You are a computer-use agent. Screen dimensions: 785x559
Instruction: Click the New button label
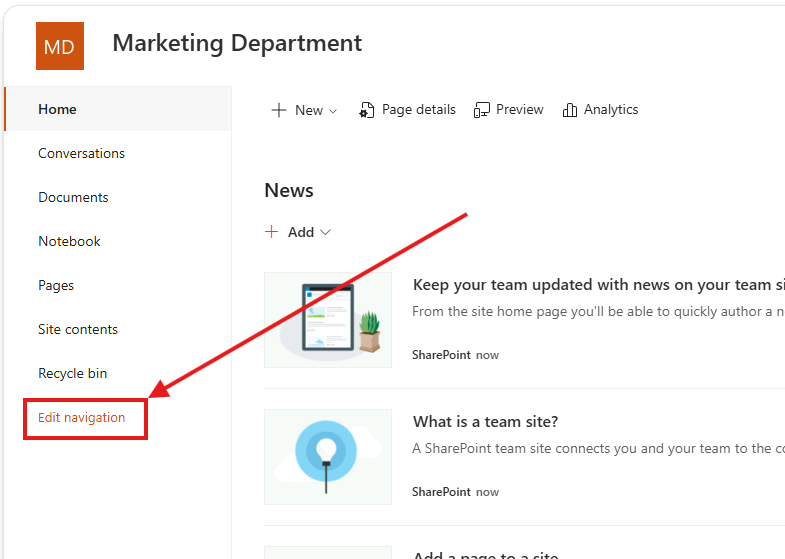pos(309,110)
